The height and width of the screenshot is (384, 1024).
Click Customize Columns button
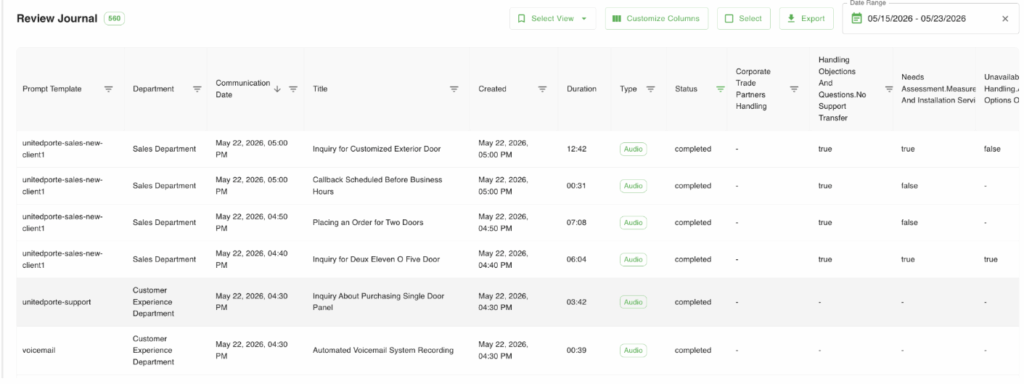(x=656, y=18)
